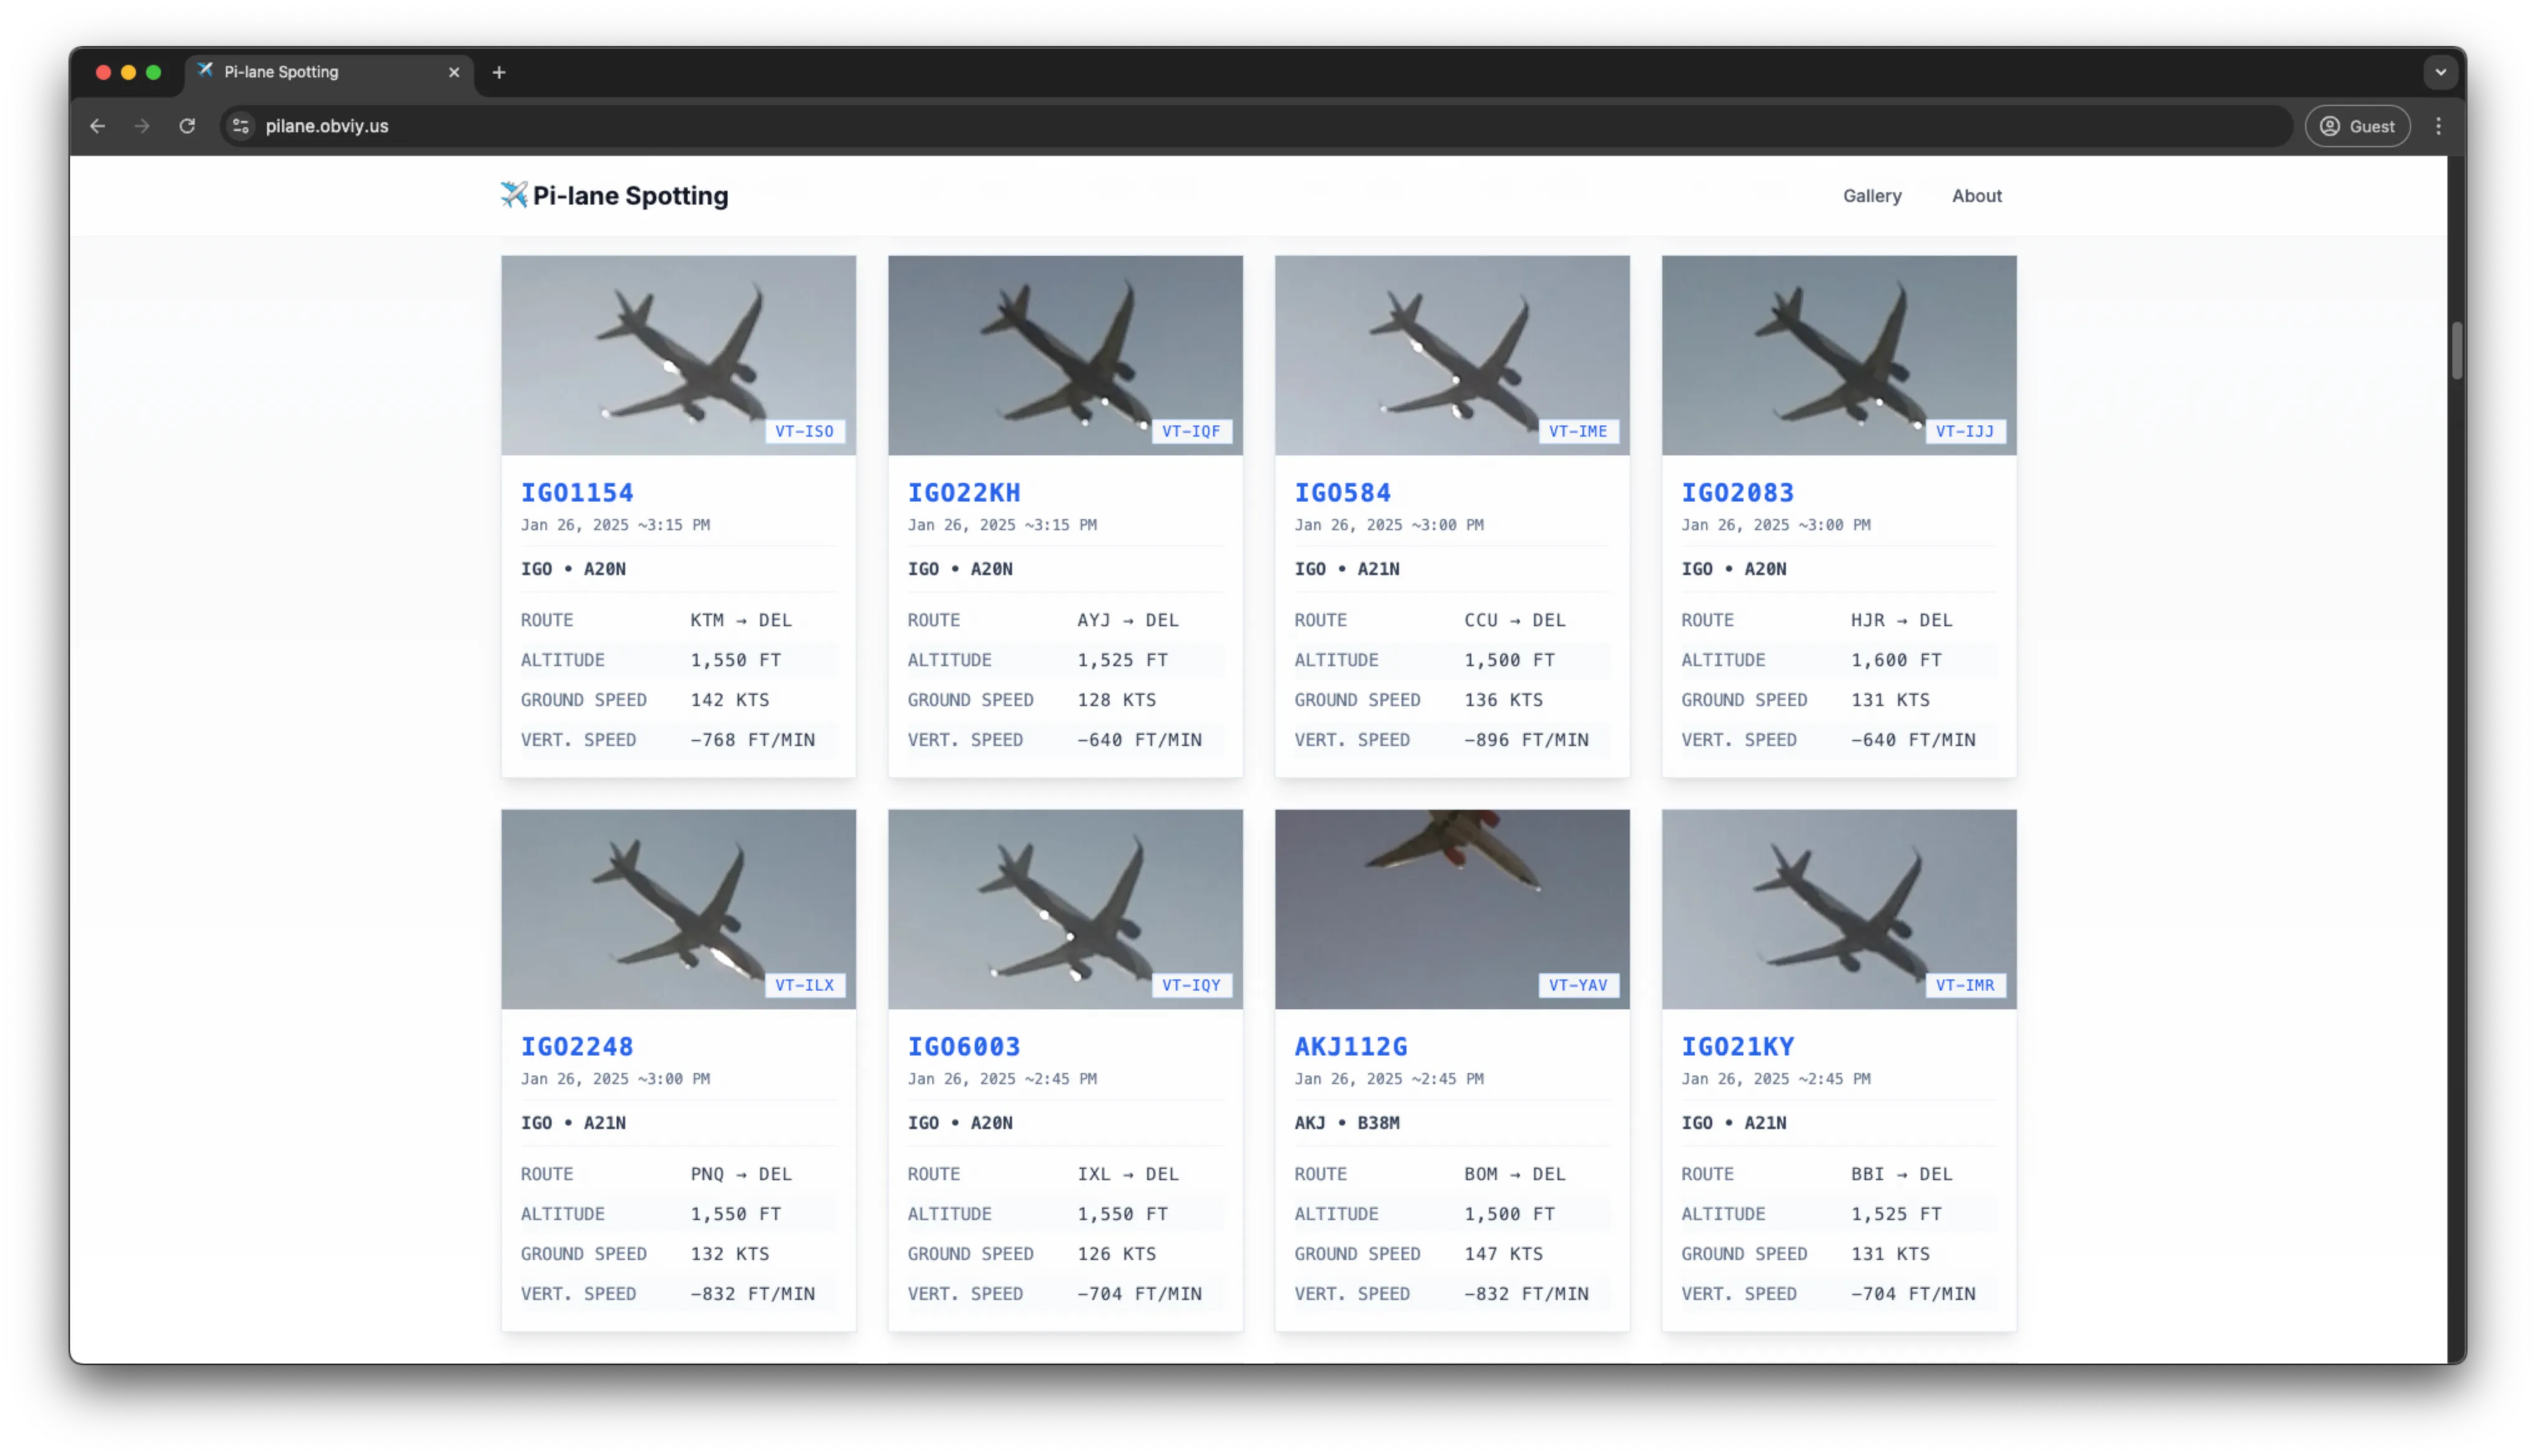2536x1456 pixels.
Task: Open the About page
Action: (x=1976, y=196)
